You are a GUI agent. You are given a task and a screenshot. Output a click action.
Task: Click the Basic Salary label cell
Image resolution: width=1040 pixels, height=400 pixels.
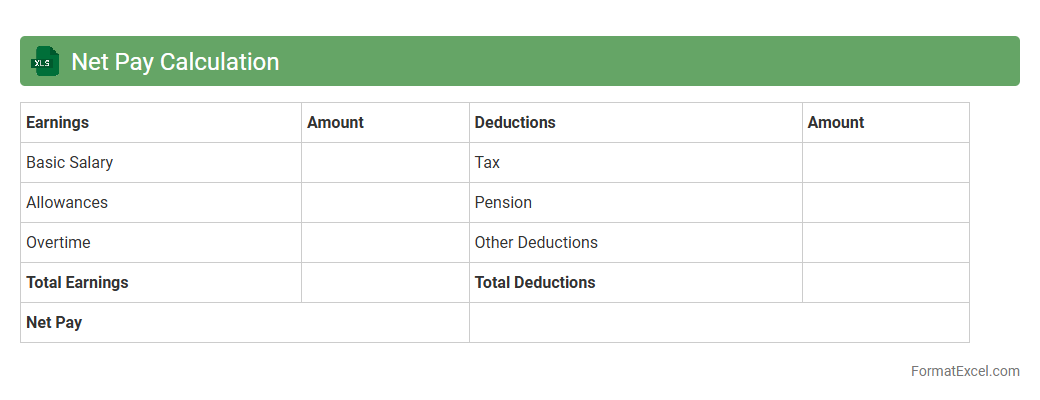(160, 163)
